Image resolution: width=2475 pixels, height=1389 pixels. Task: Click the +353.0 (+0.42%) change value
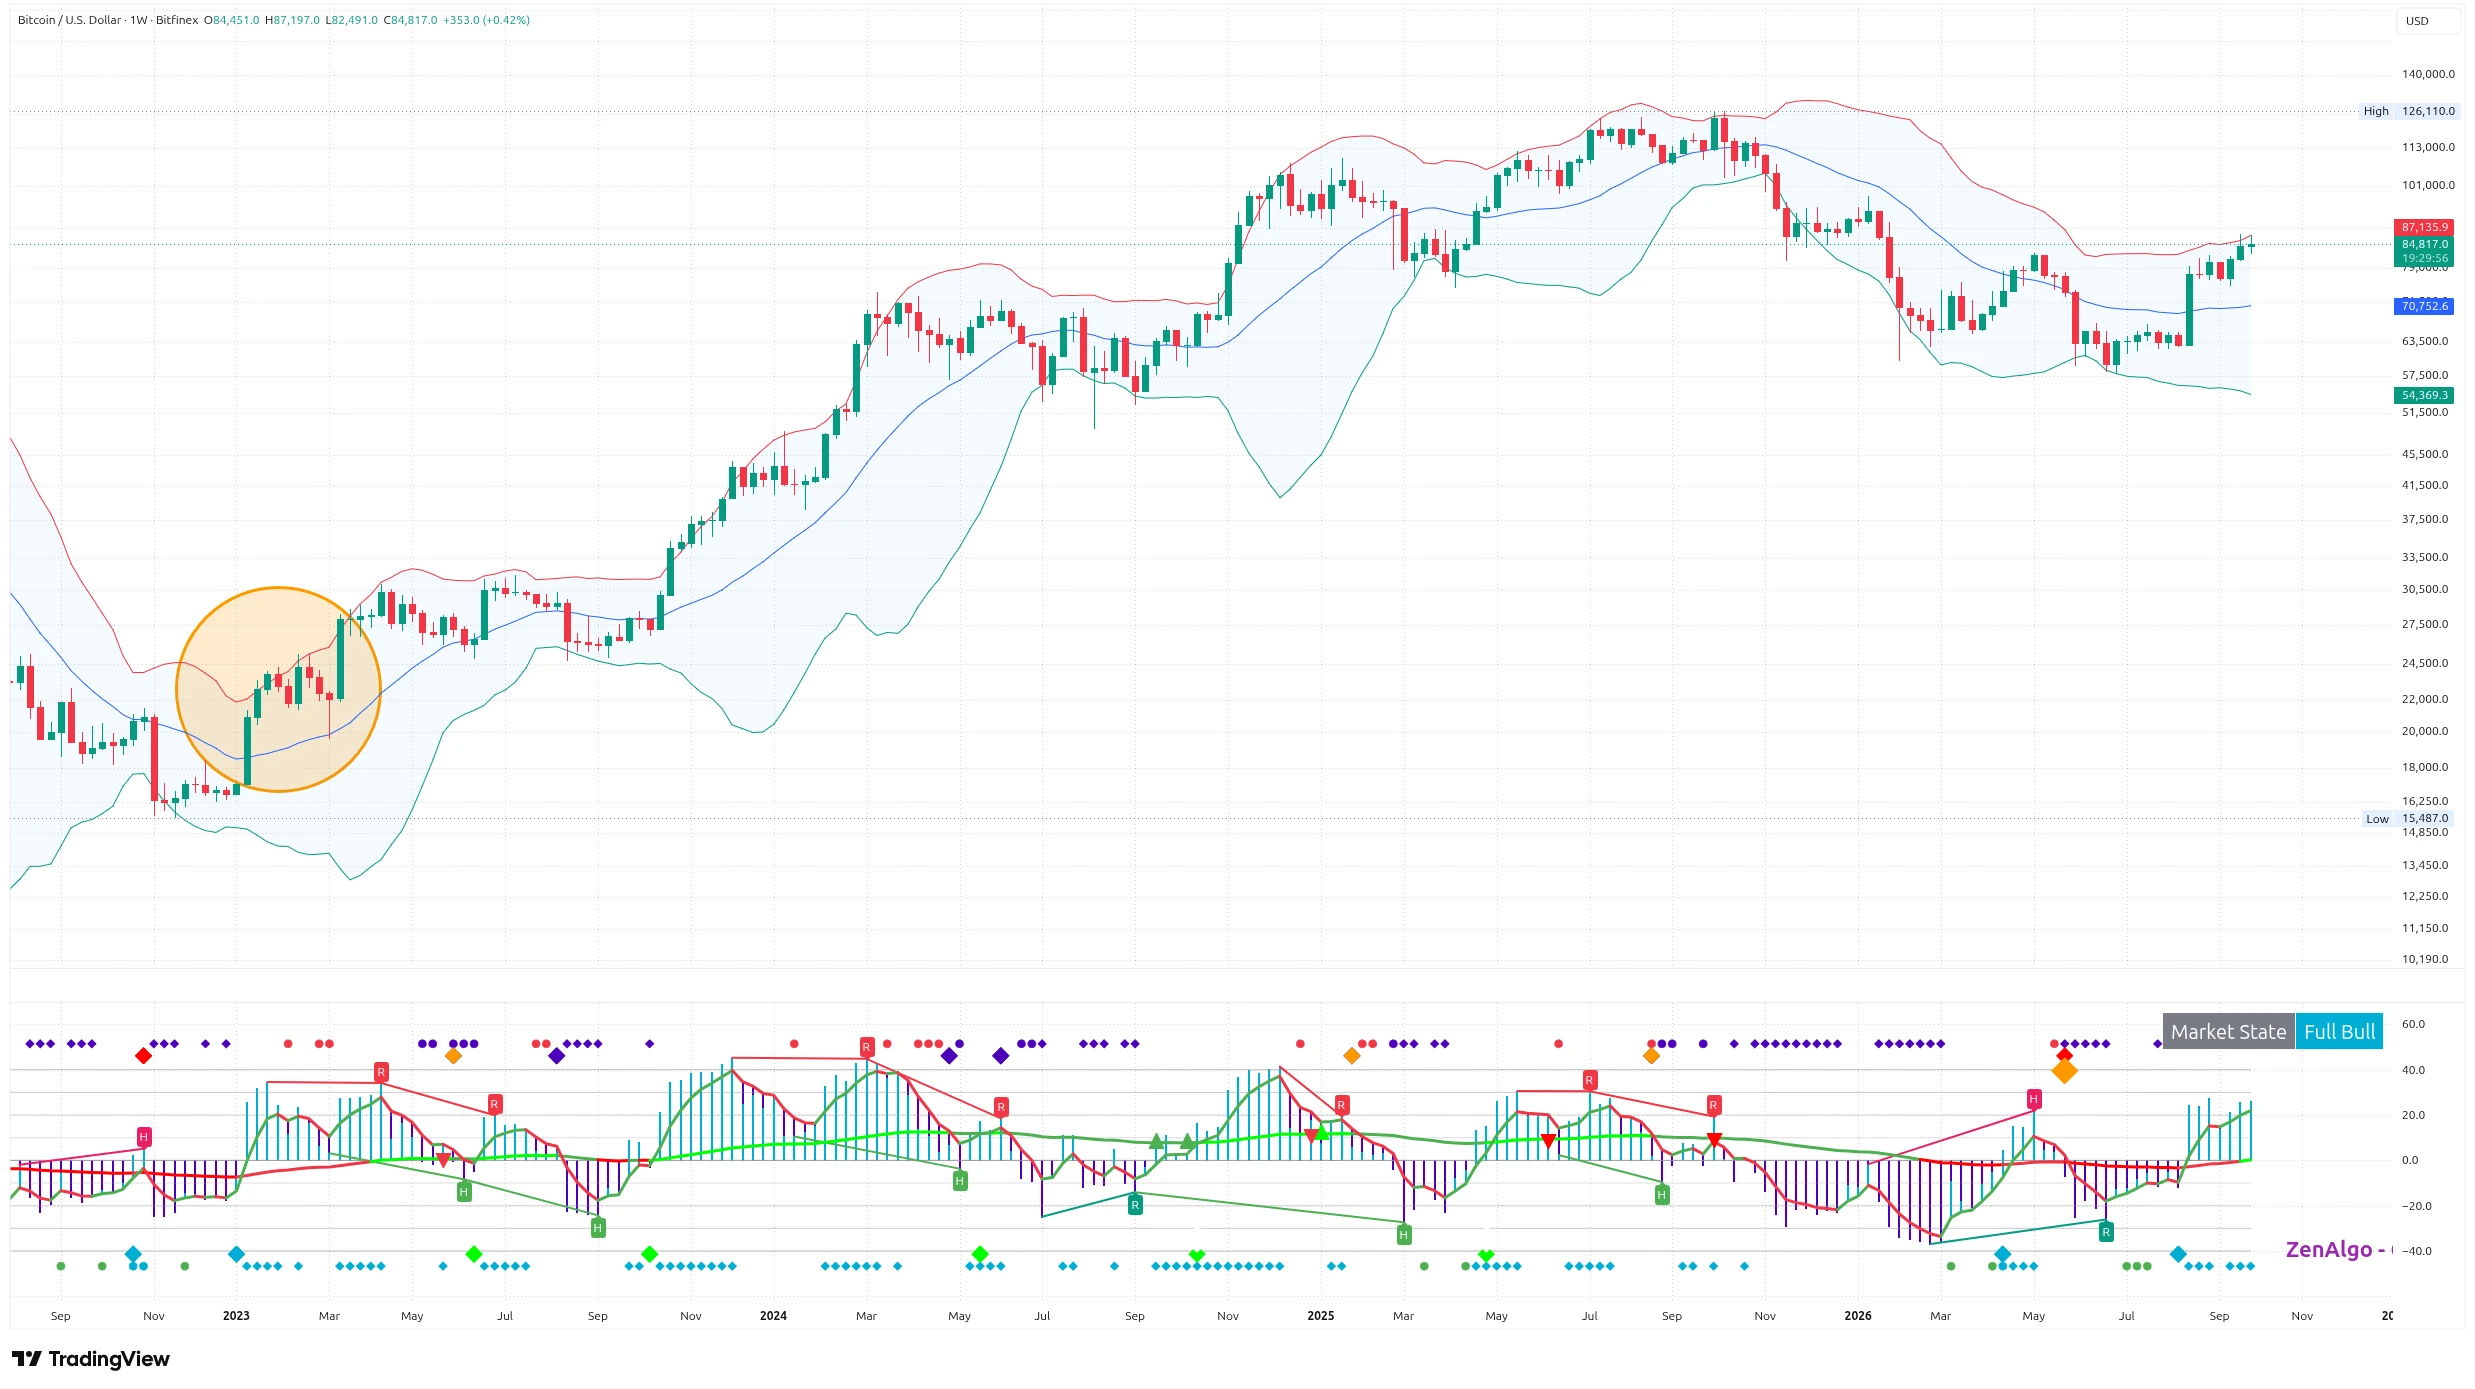(486, 20)
